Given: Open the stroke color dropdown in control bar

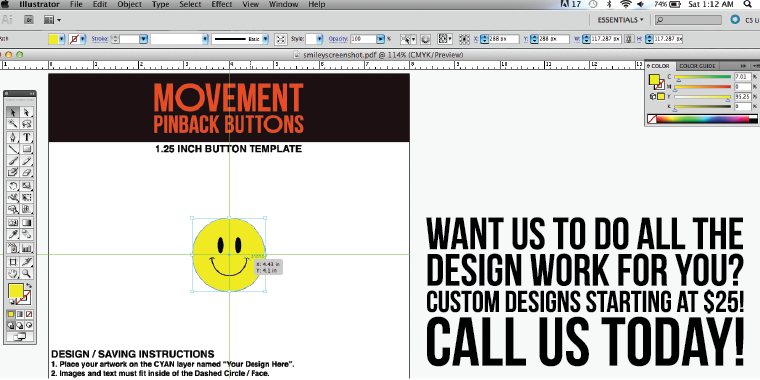Looking at the screenshot, I should pyautogui.click(x=83, y=39).
